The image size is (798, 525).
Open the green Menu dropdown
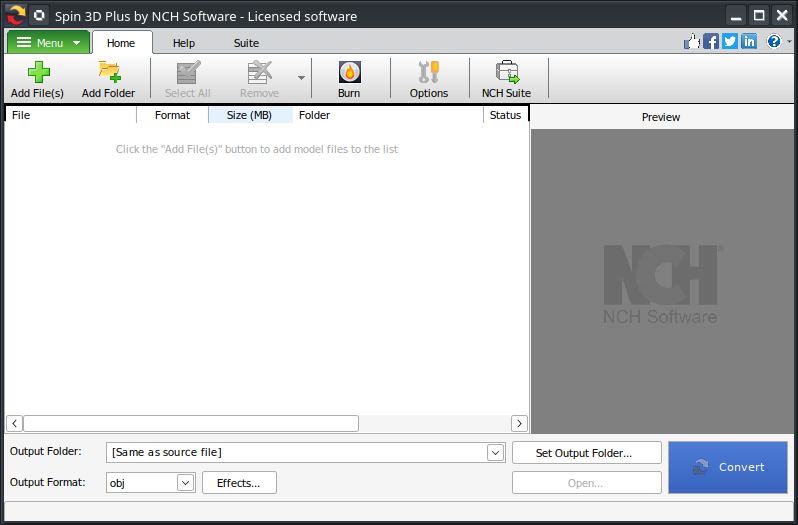pyautogui.click(x=48, y=42)
